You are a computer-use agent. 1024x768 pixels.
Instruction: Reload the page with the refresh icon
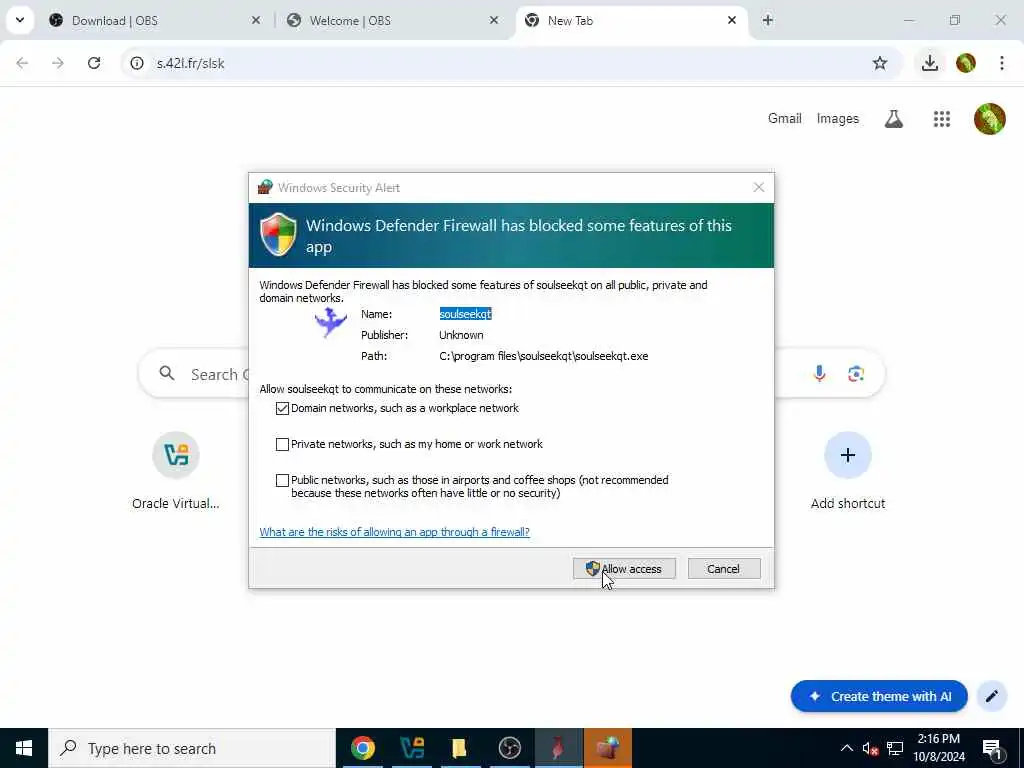tap(94, 63)
